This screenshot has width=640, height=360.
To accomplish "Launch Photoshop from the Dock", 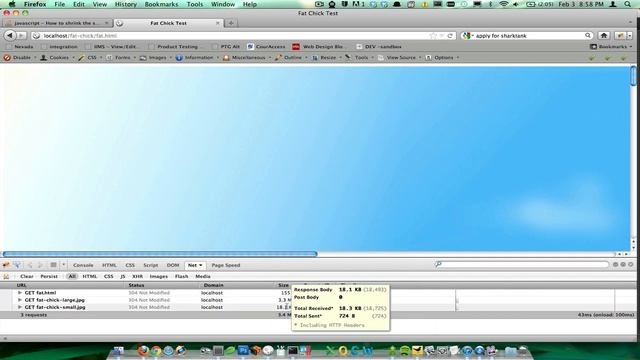I will point(243,351).
